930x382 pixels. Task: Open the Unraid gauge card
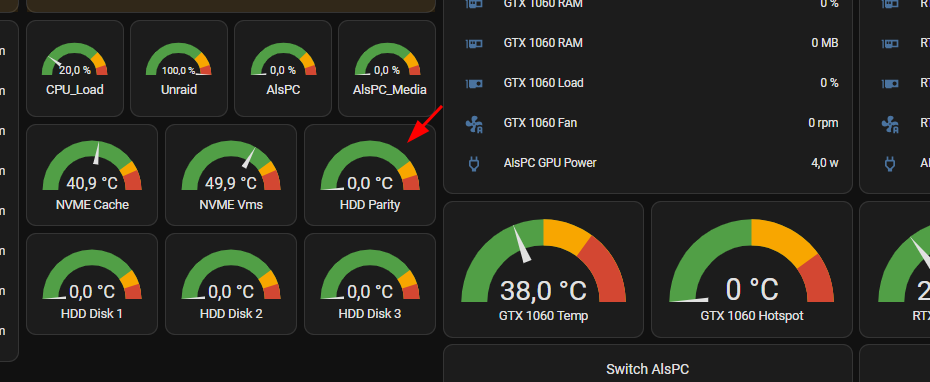point(179,68)
